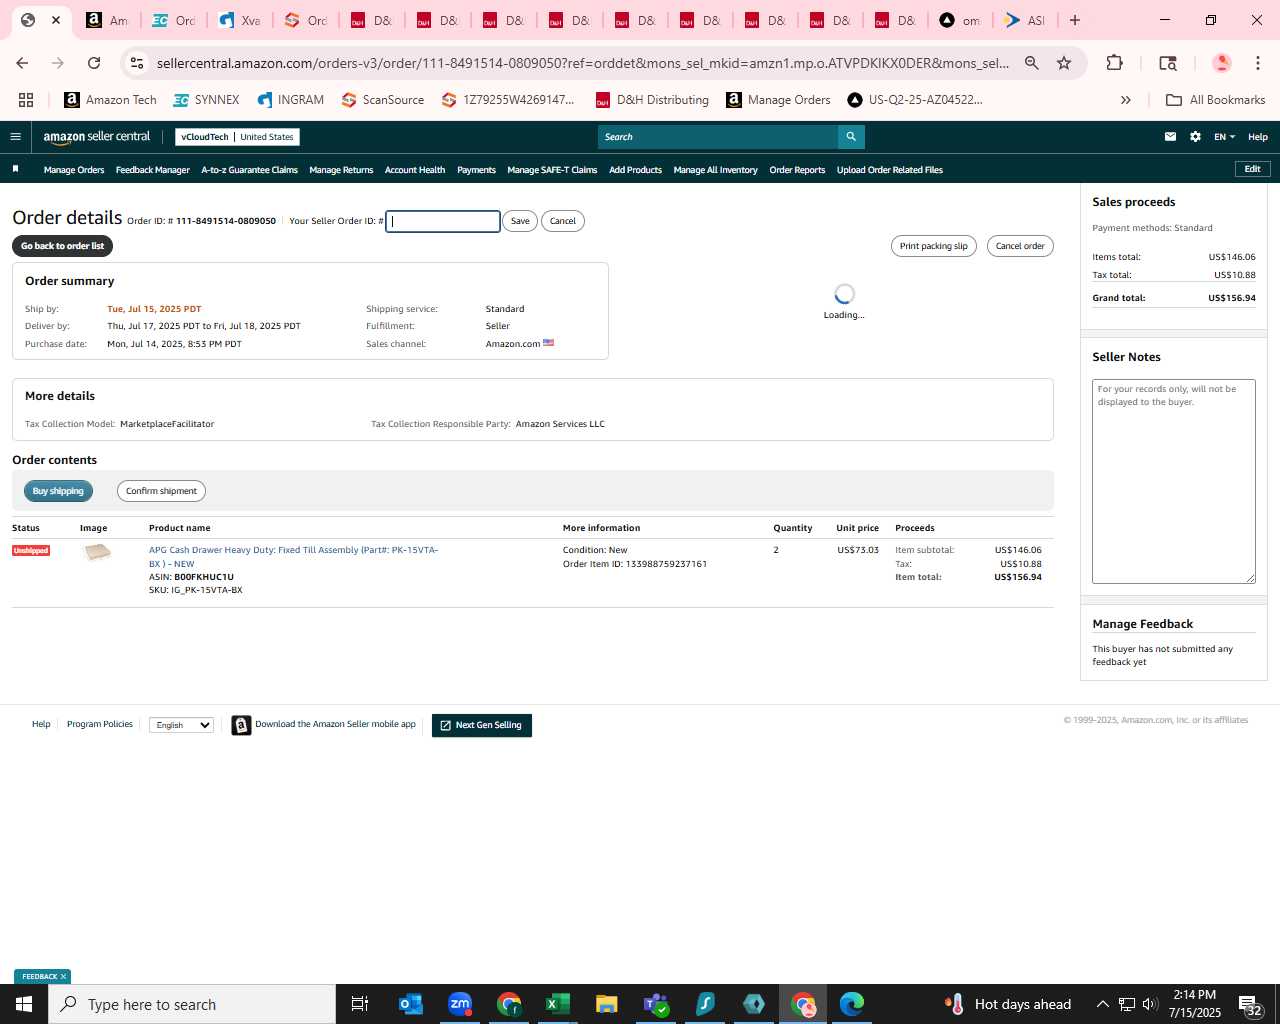Click the Seller Central search field
The width and height of the screenshot is (1280, 1024).
point(718,137)
